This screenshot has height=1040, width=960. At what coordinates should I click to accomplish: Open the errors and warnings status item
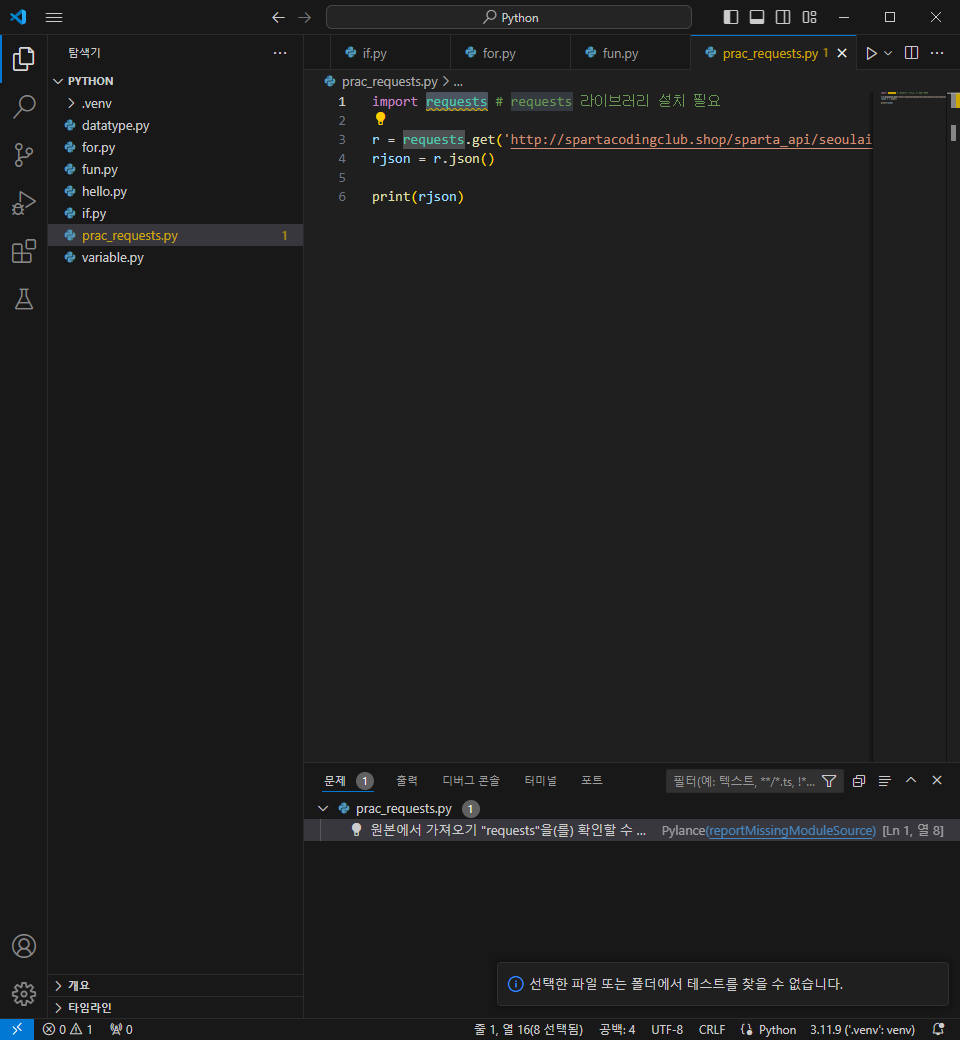click(68, 1029)
